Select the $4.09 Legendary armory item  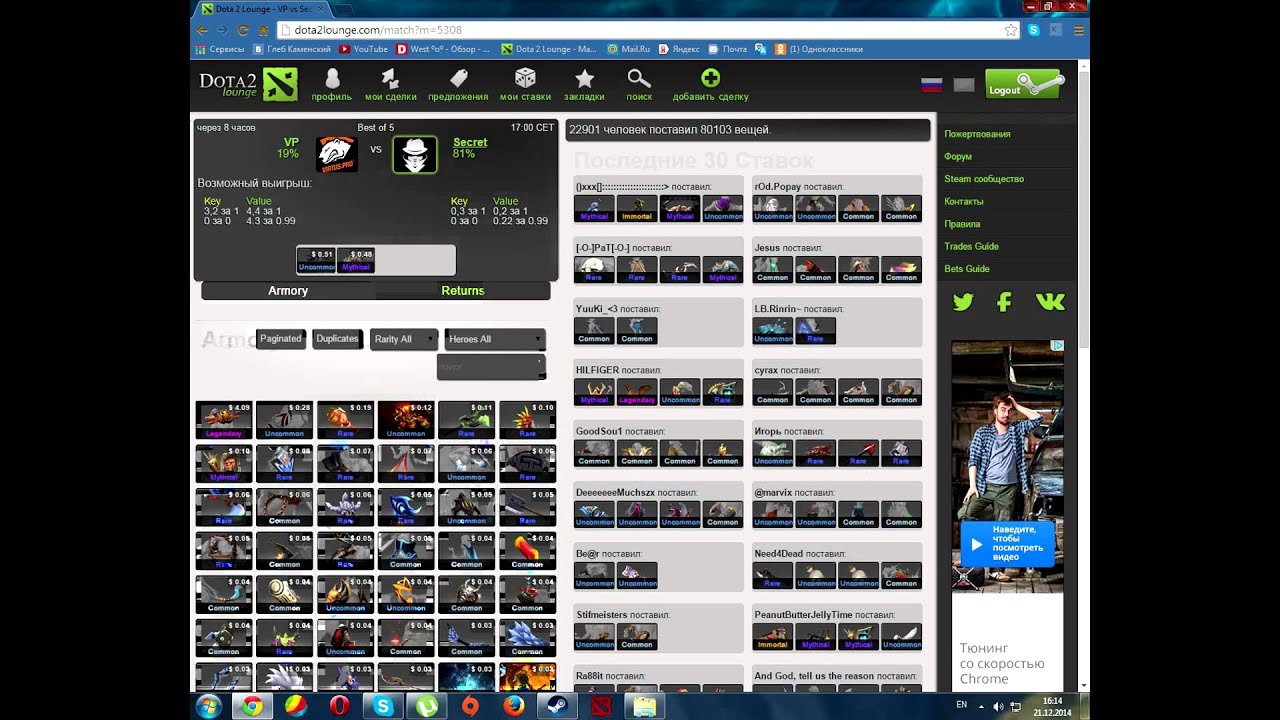(224, 420)
